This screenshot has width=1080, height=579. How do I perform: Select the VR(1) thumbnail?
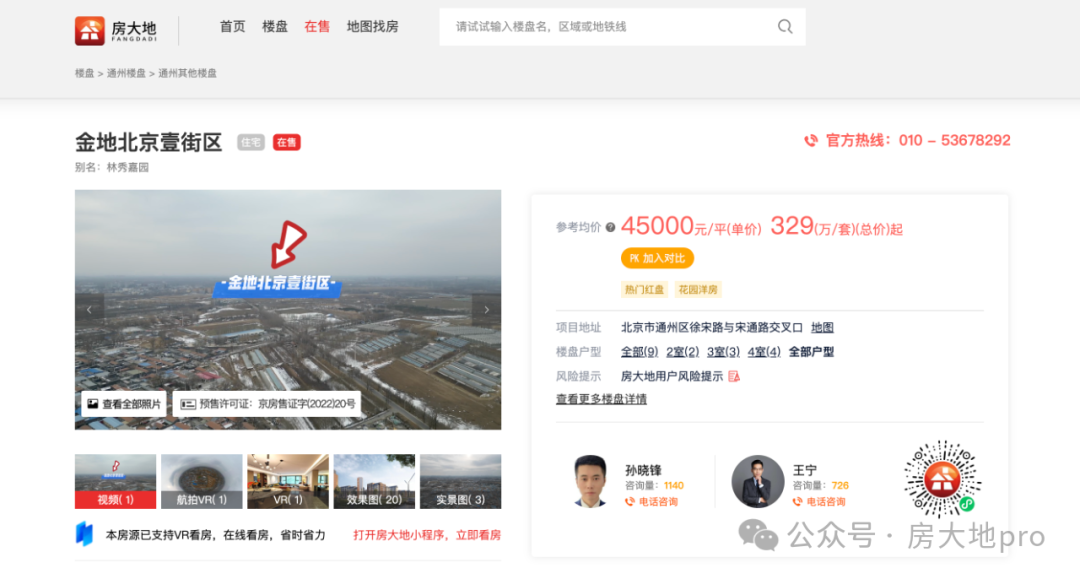(x=288, y=481)
